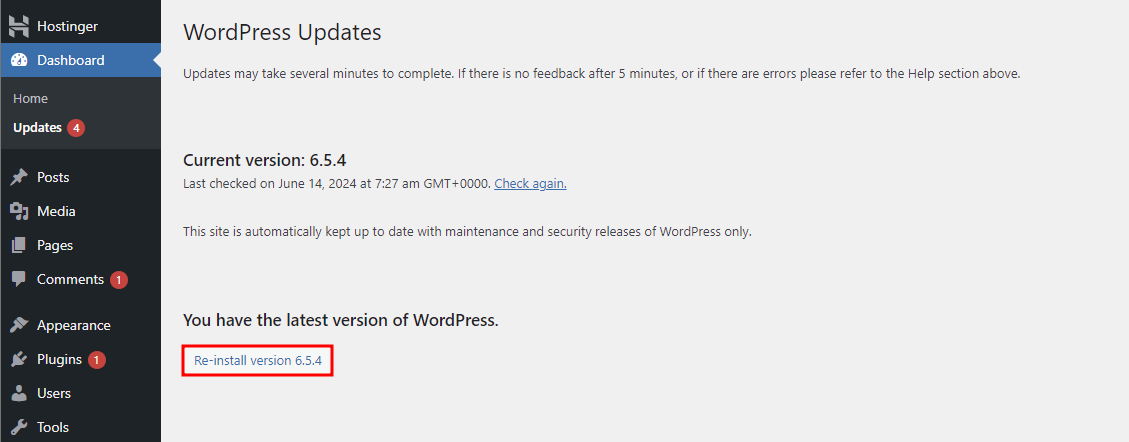Click the Tools wrench icon
Image resolution: width=1129 pixels, height=442 pixels.
point(19,427)
